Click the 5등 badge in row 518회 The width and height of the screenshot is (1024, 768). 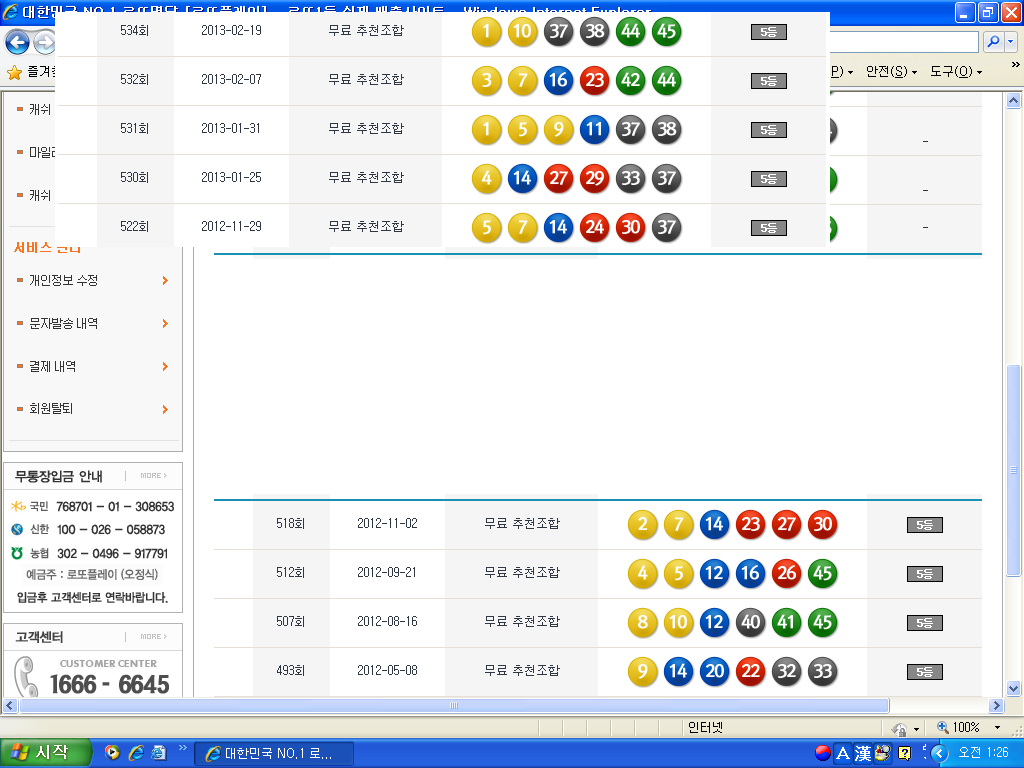click(924, 525)
